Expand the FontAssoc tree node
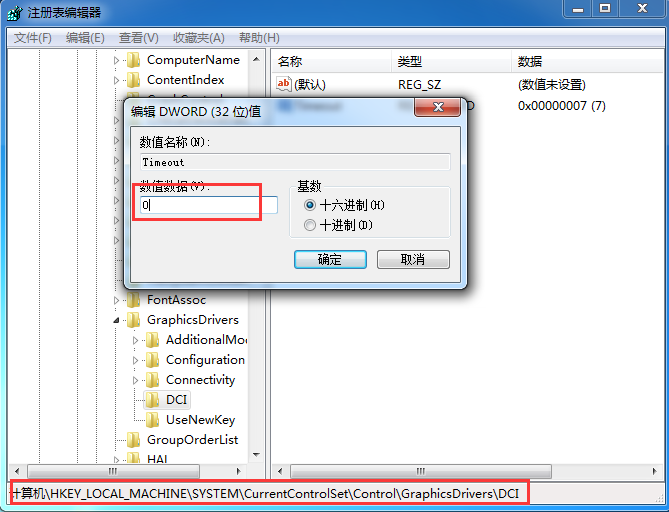 tap(116, 300)
